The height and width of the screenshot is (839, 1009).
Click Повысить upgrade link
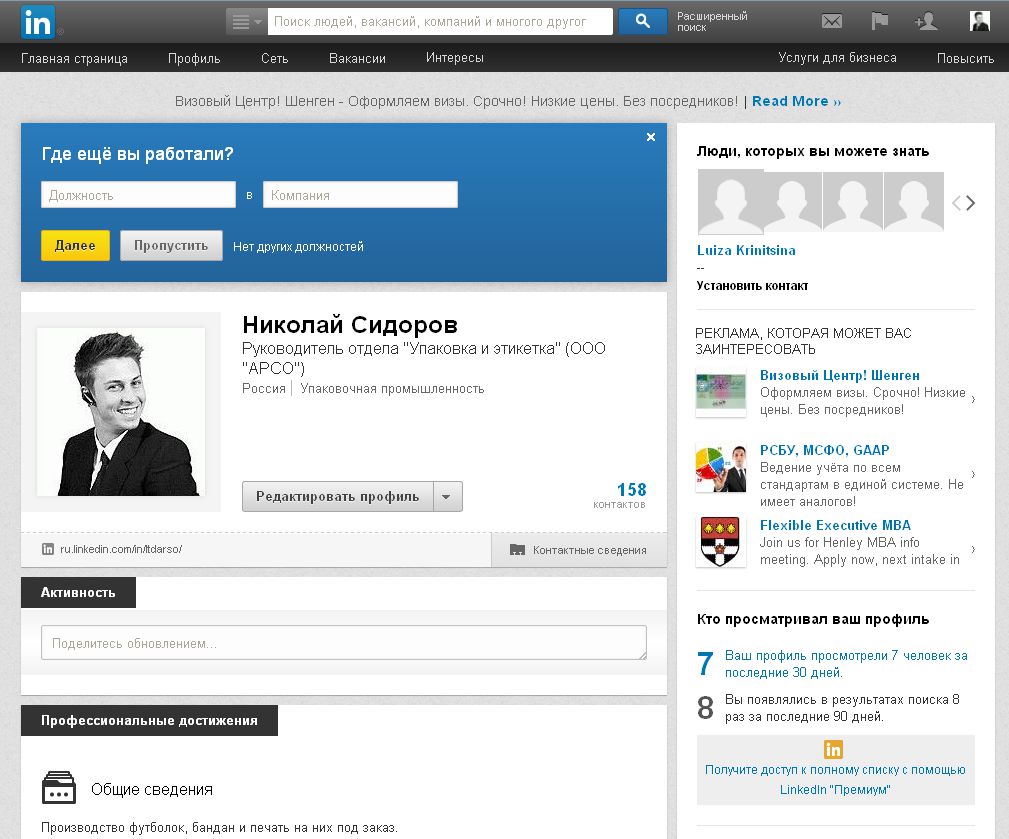(x=965, y=59)
